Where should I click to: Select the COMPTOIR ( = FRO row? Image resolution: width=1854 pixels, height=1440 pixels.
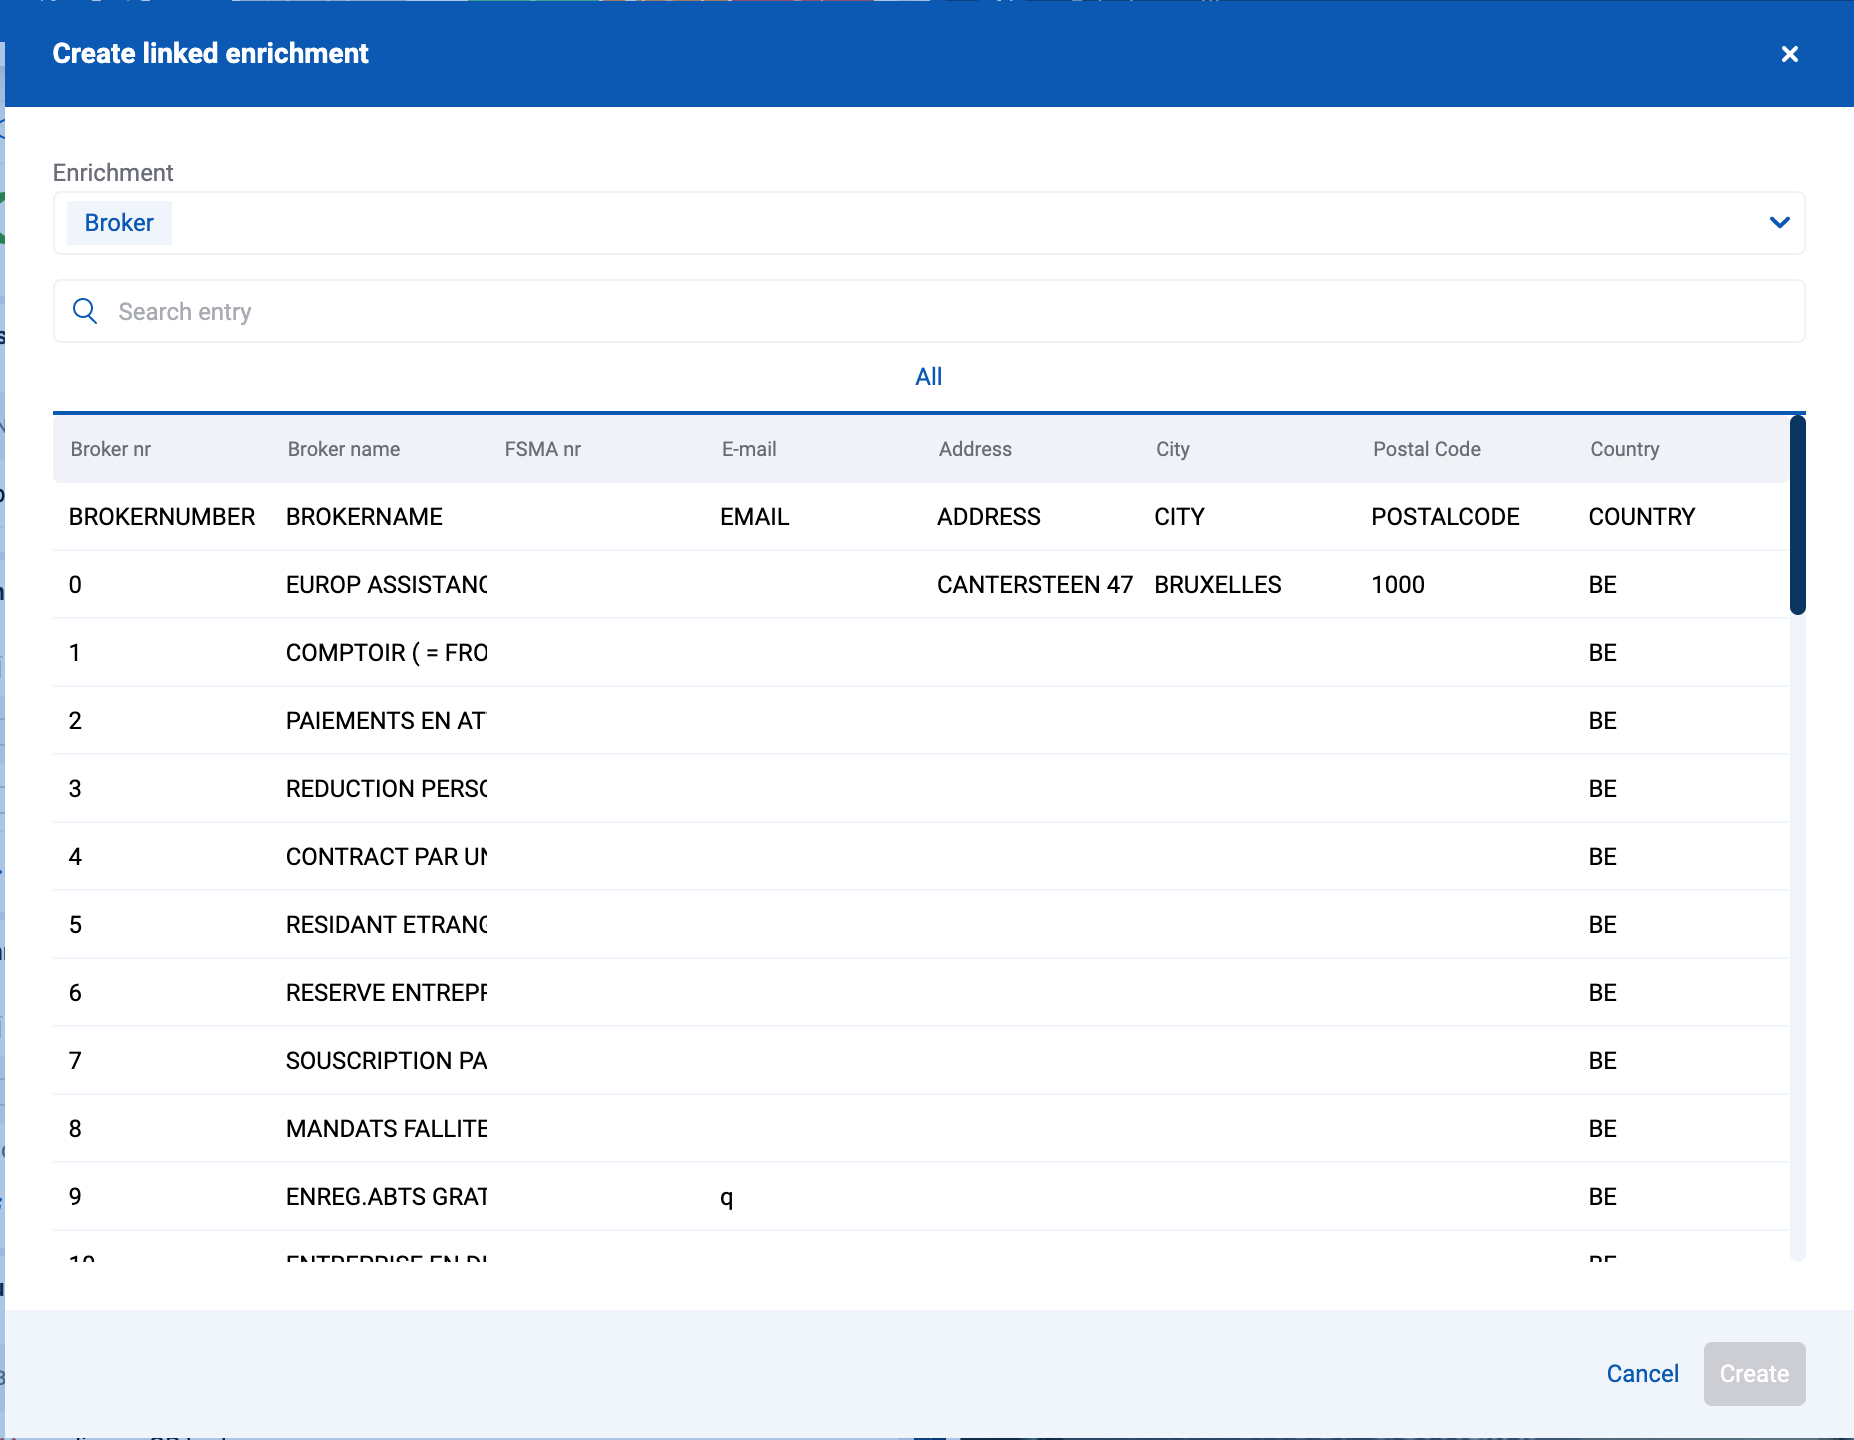921,653
